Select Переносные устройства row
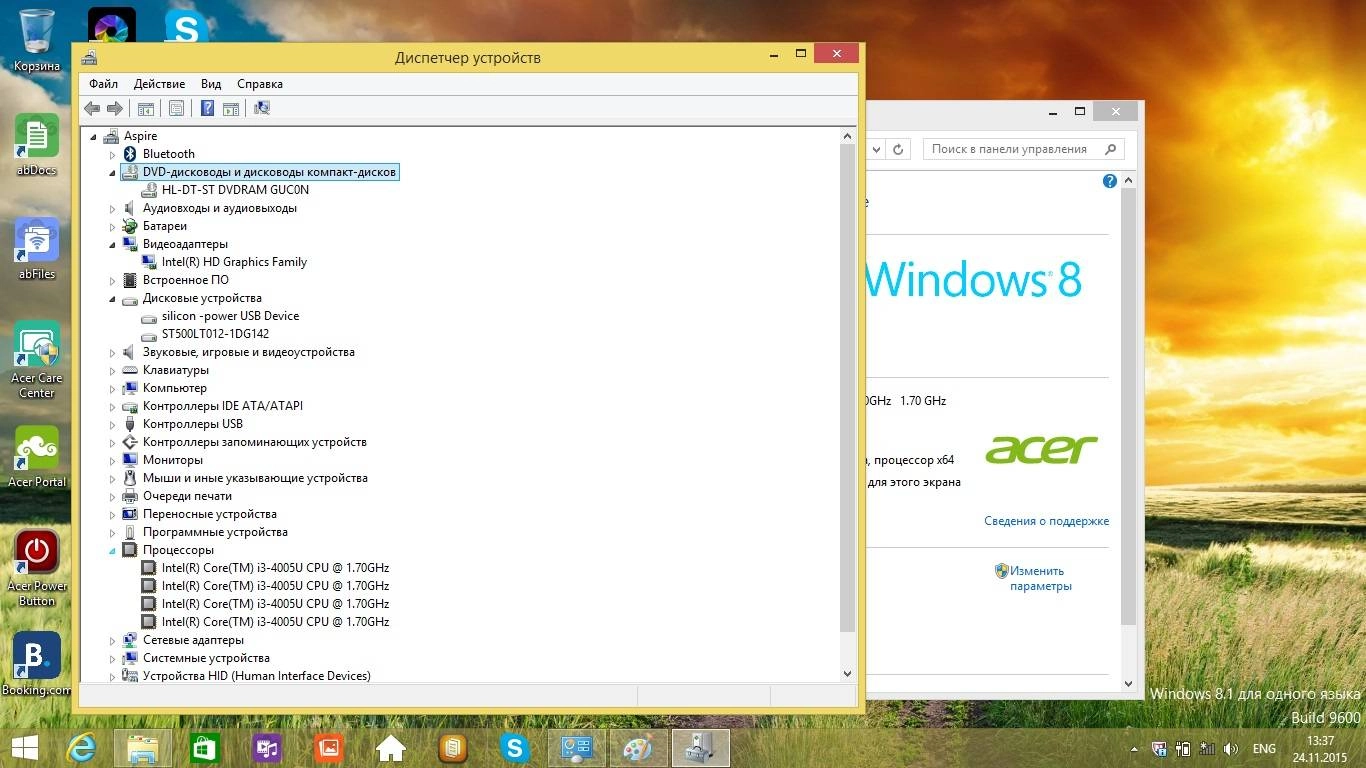This screenshot has height=768, width=1366. [x=210, y=514]
